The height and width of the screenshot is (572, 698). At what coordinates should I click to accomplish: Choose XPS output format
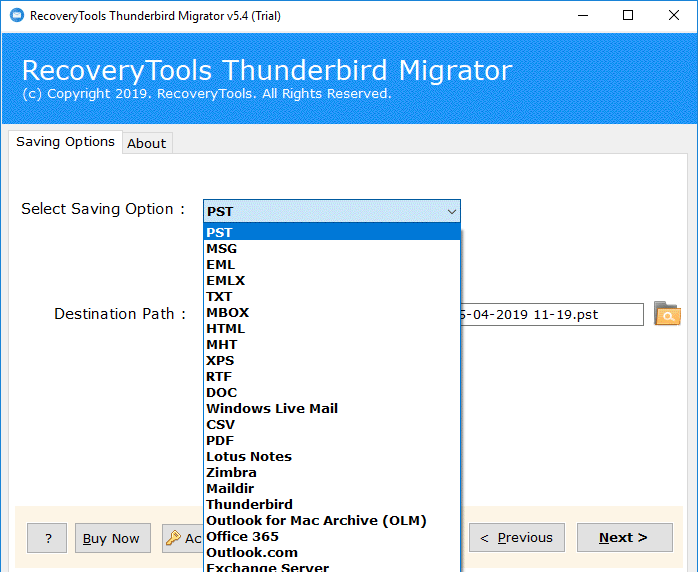332,361
